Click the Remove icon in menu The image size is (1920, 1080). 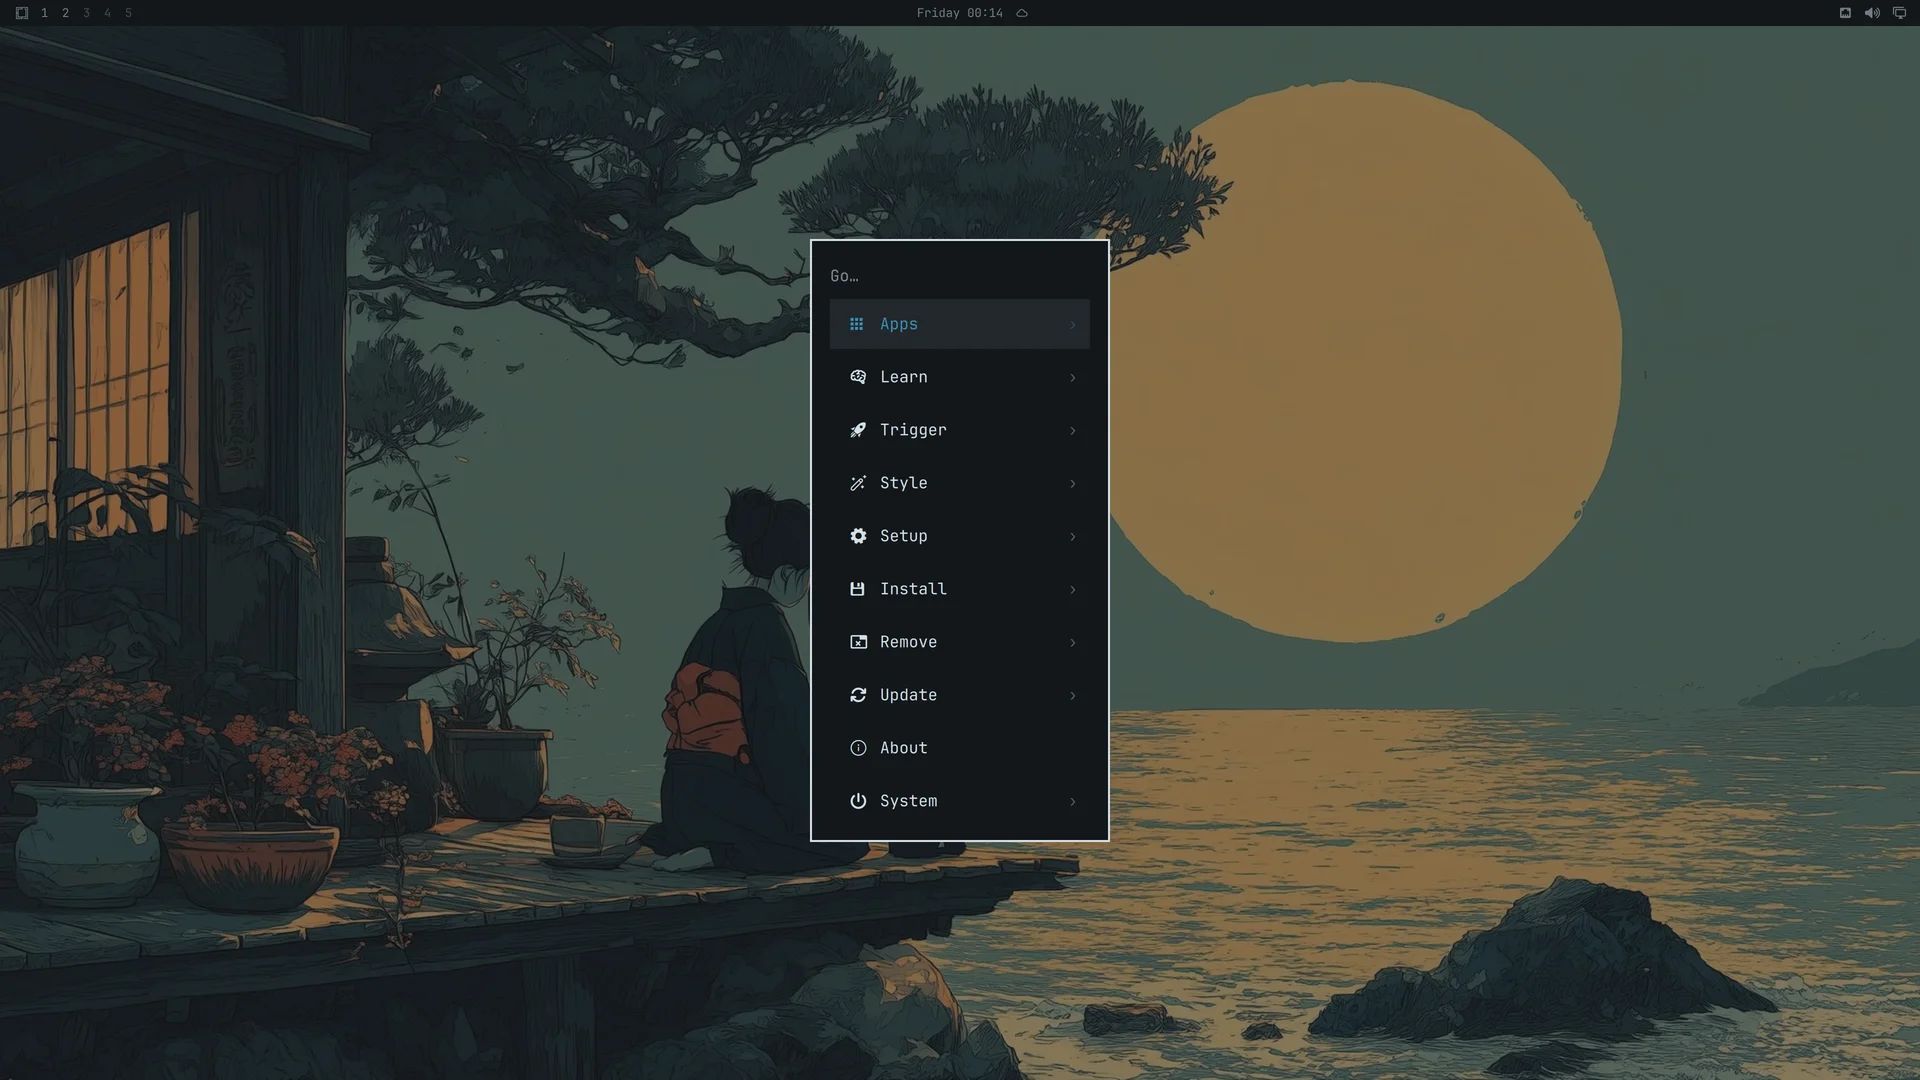point(858,642)
